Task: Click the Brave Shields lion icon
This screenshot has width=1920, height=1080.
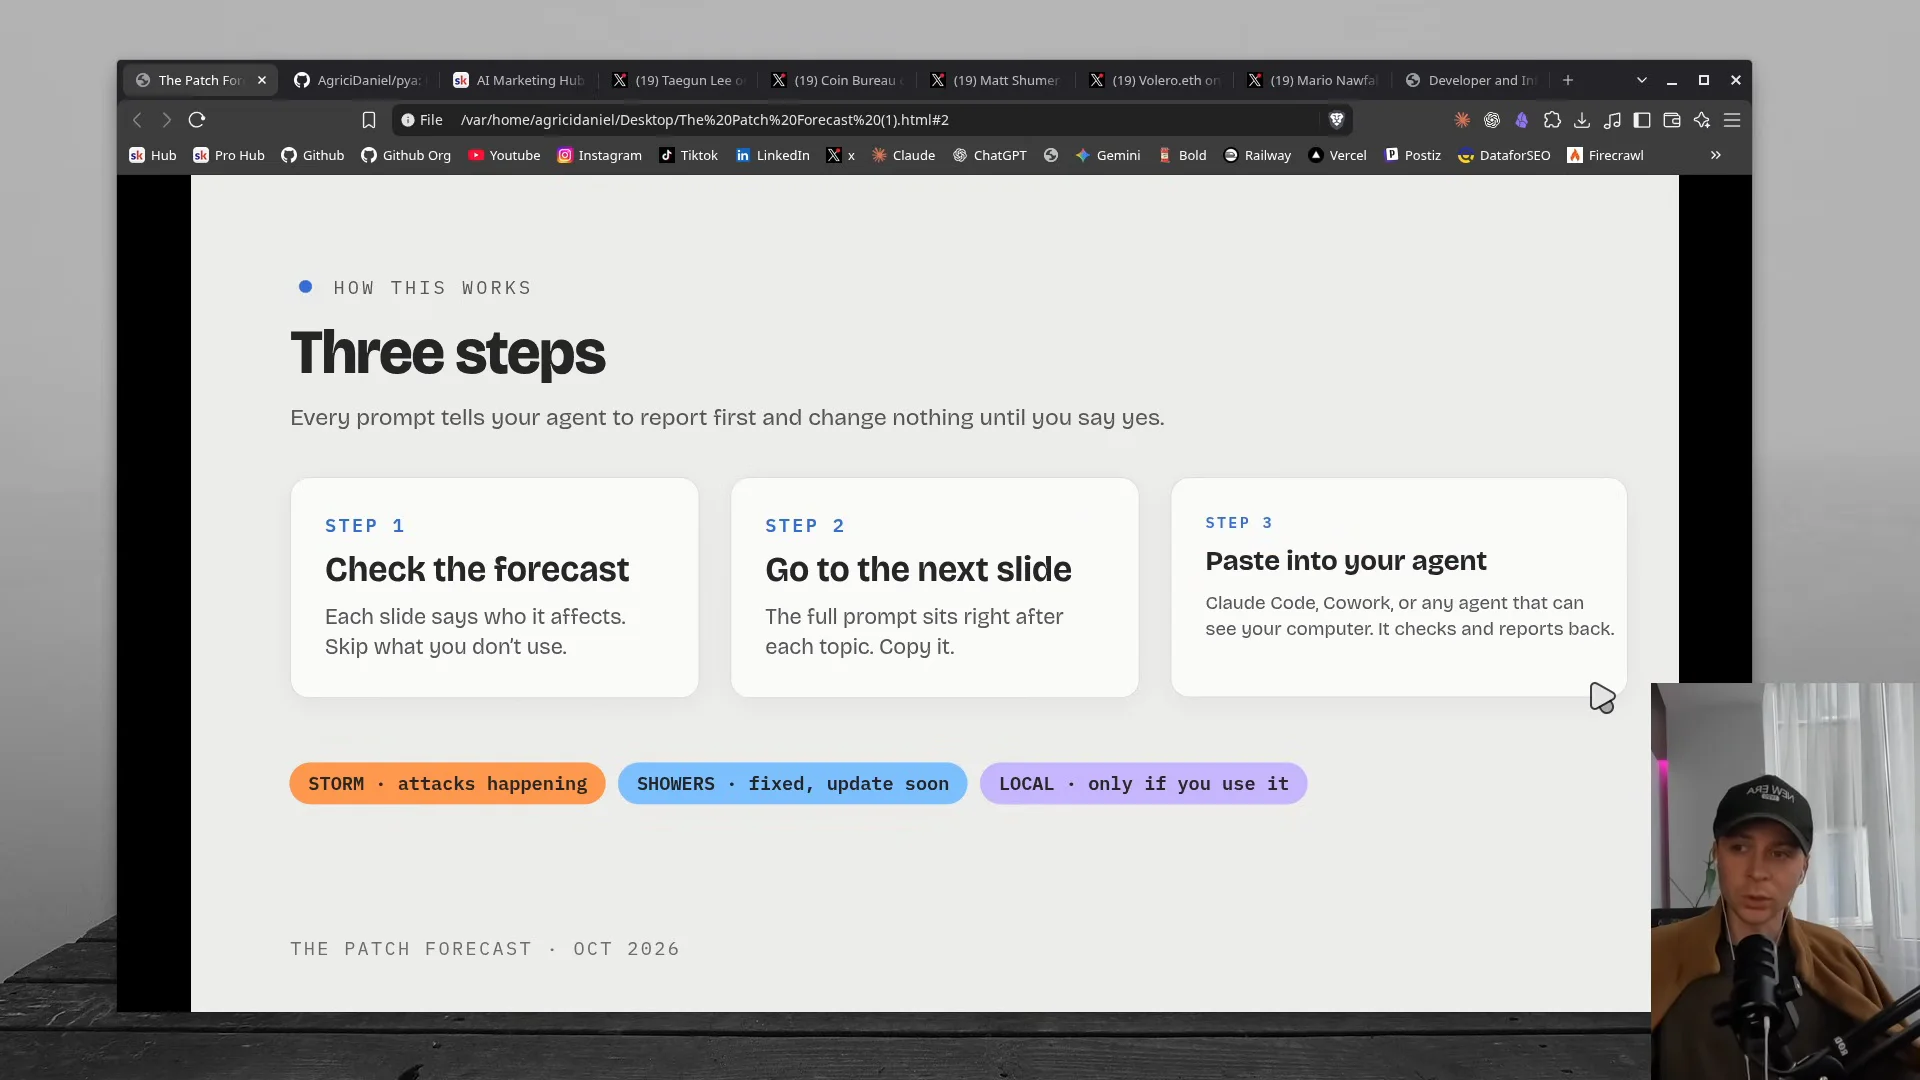Action: coord(1336,120)
